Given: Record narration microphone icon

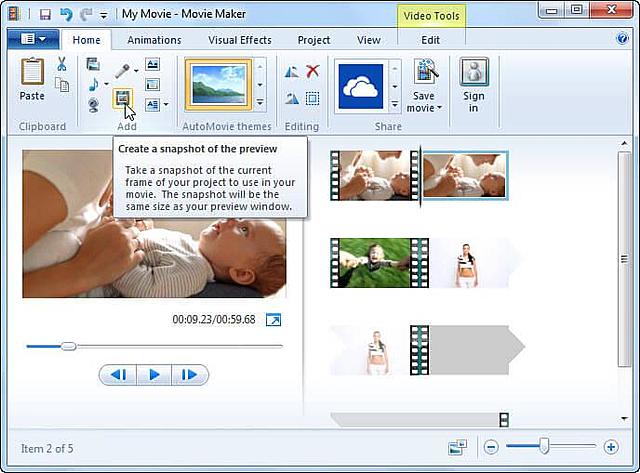Looking at the screenshot, I should (x=122, y=71).
